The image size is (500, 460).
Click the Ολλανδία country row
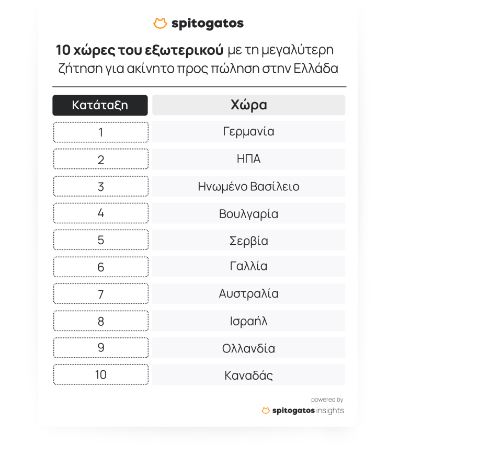(x=249, y=348)
